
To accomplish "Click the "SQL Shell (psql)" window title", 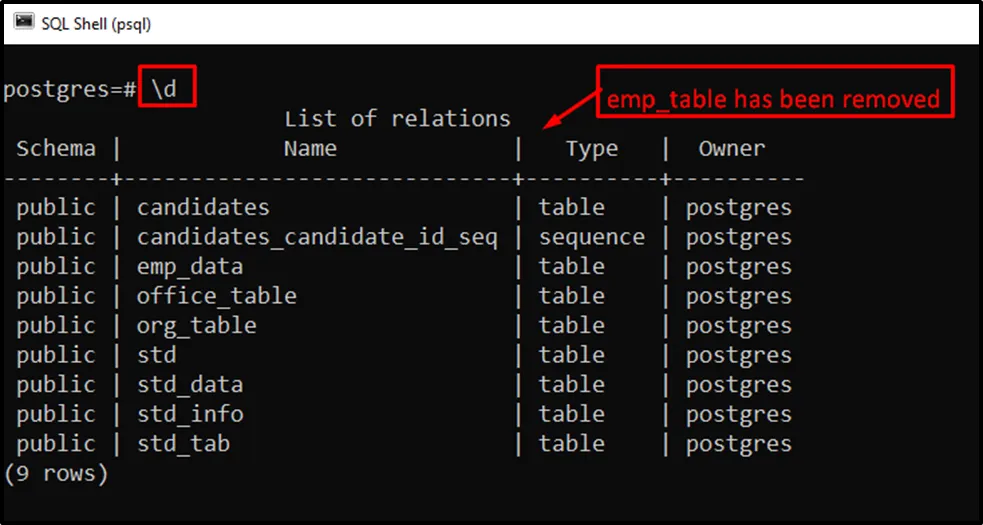I will click(x=96, y=23).
